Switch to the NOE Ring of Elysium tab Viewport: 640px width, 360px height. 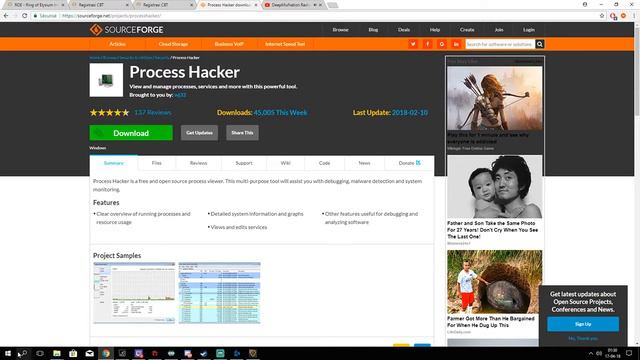[x=36, y=5]
